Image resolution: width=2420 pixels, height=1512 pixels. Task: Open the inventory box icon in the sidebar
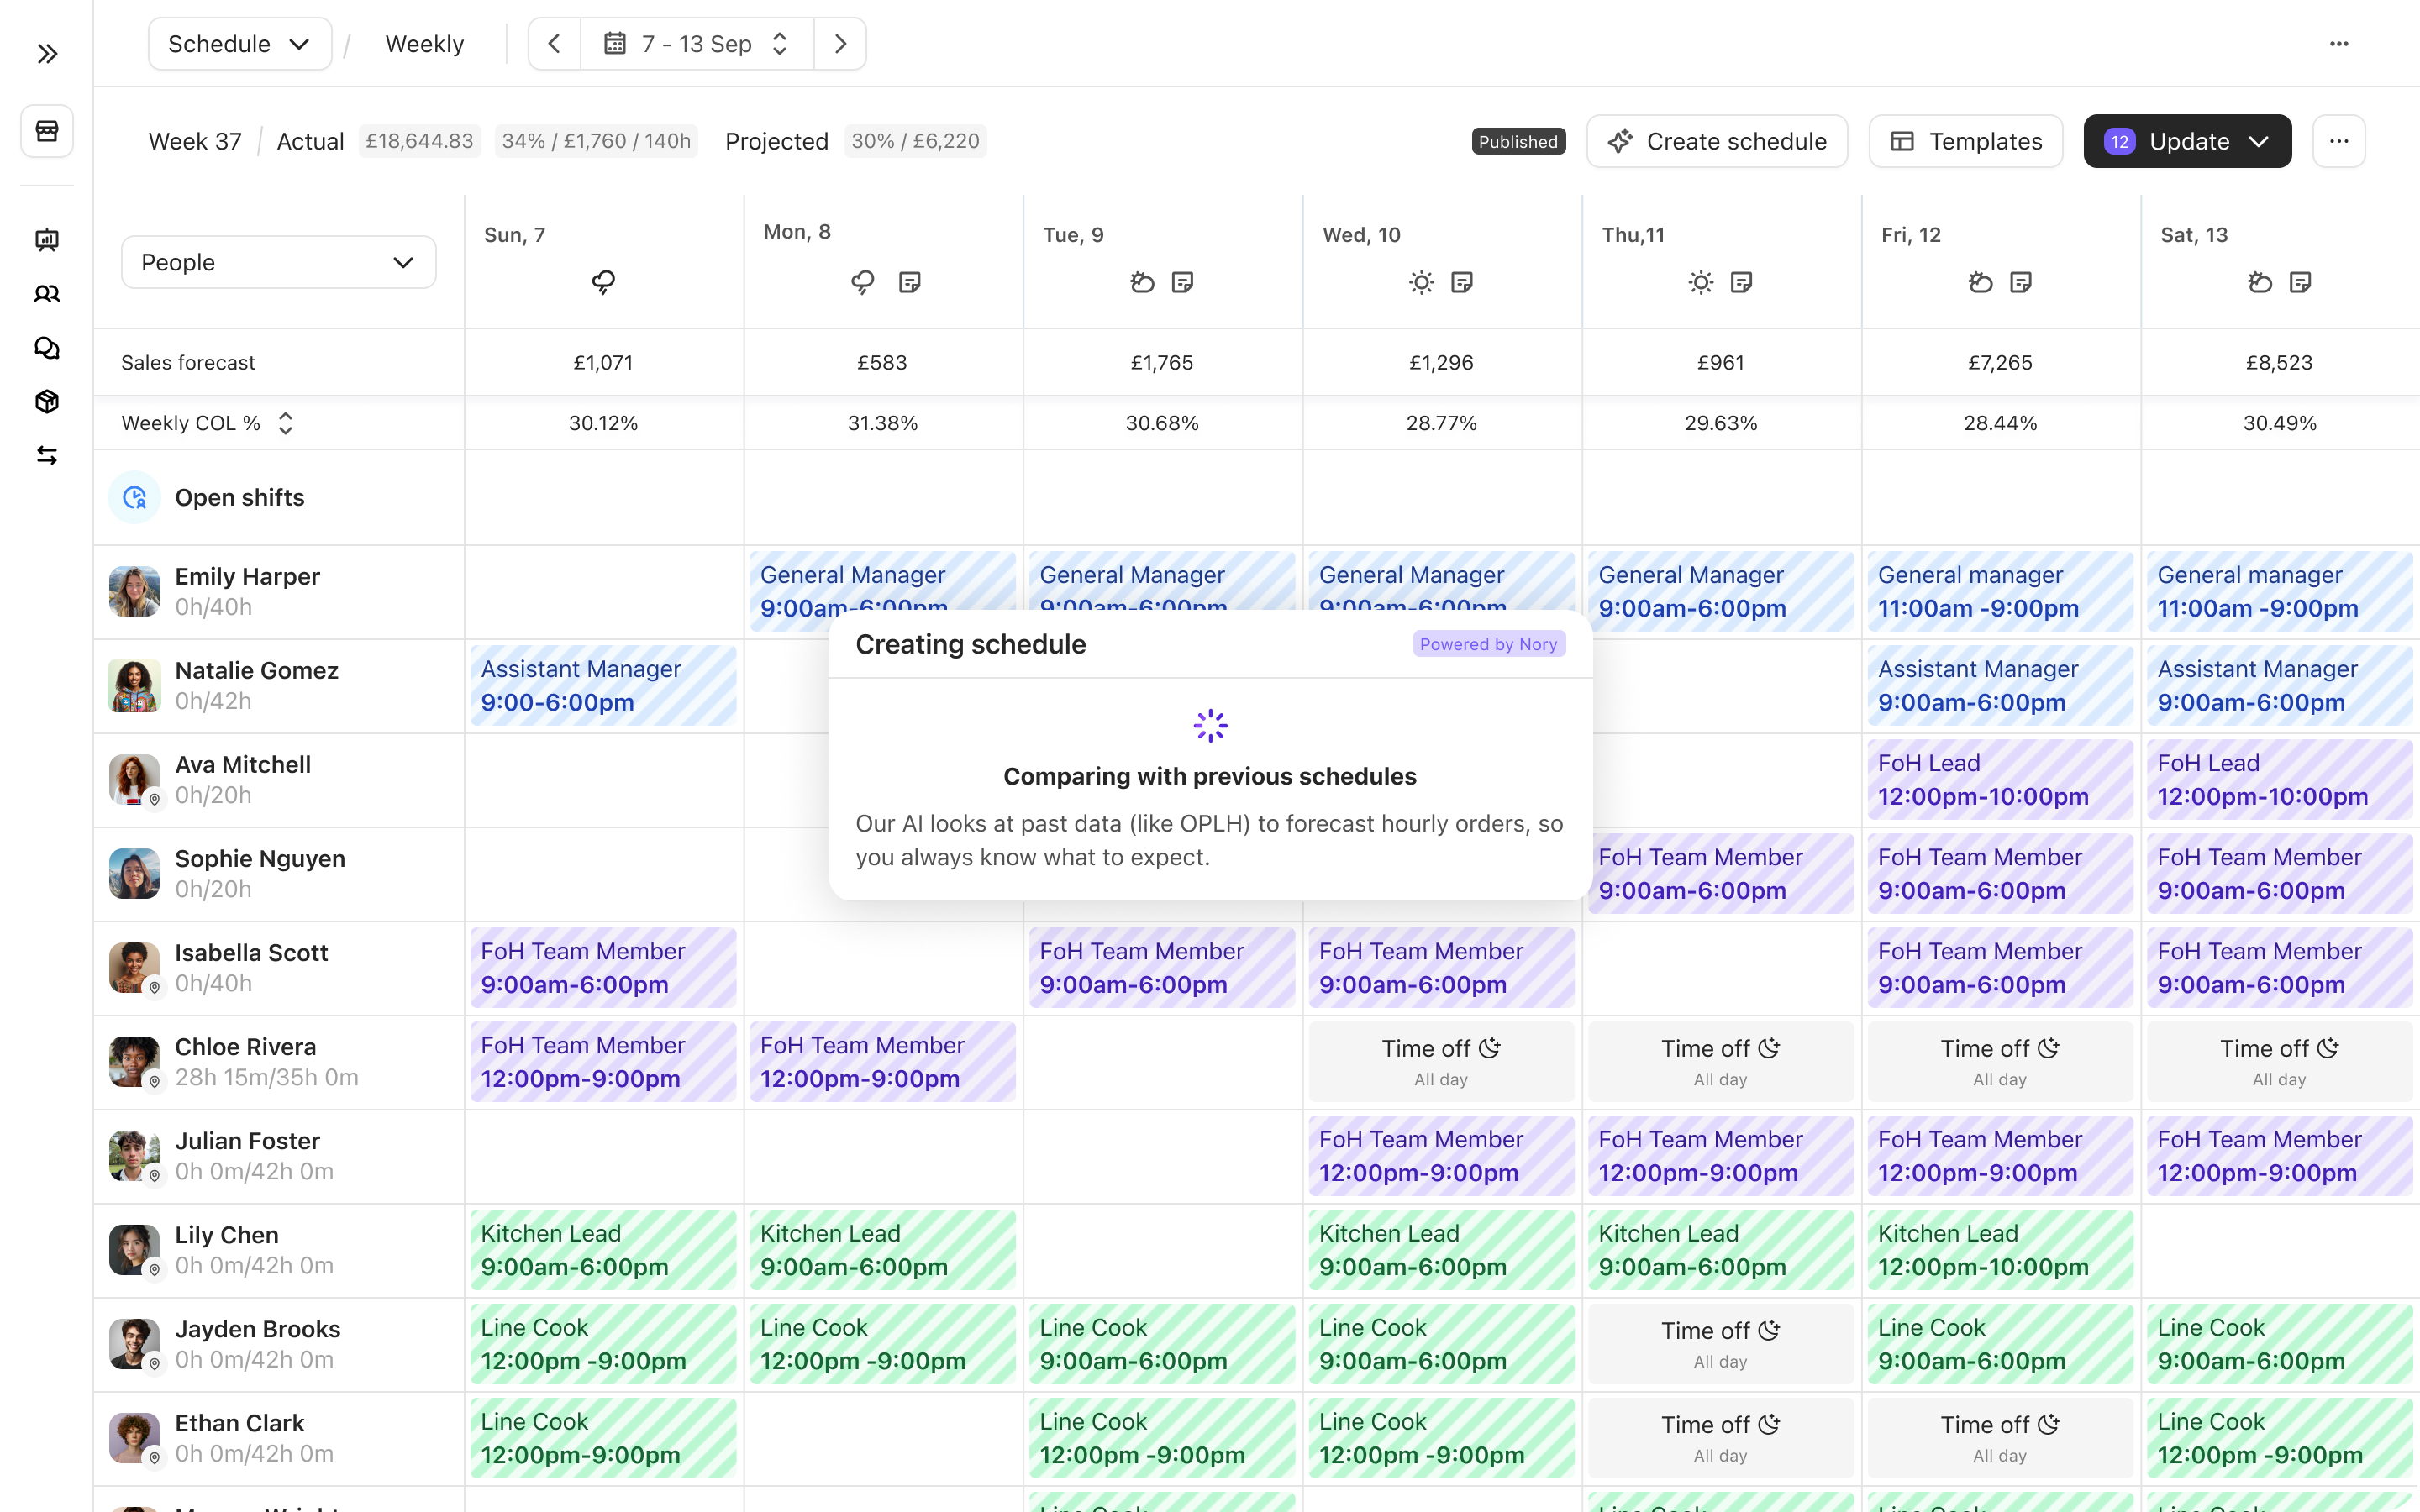[47, 402]
